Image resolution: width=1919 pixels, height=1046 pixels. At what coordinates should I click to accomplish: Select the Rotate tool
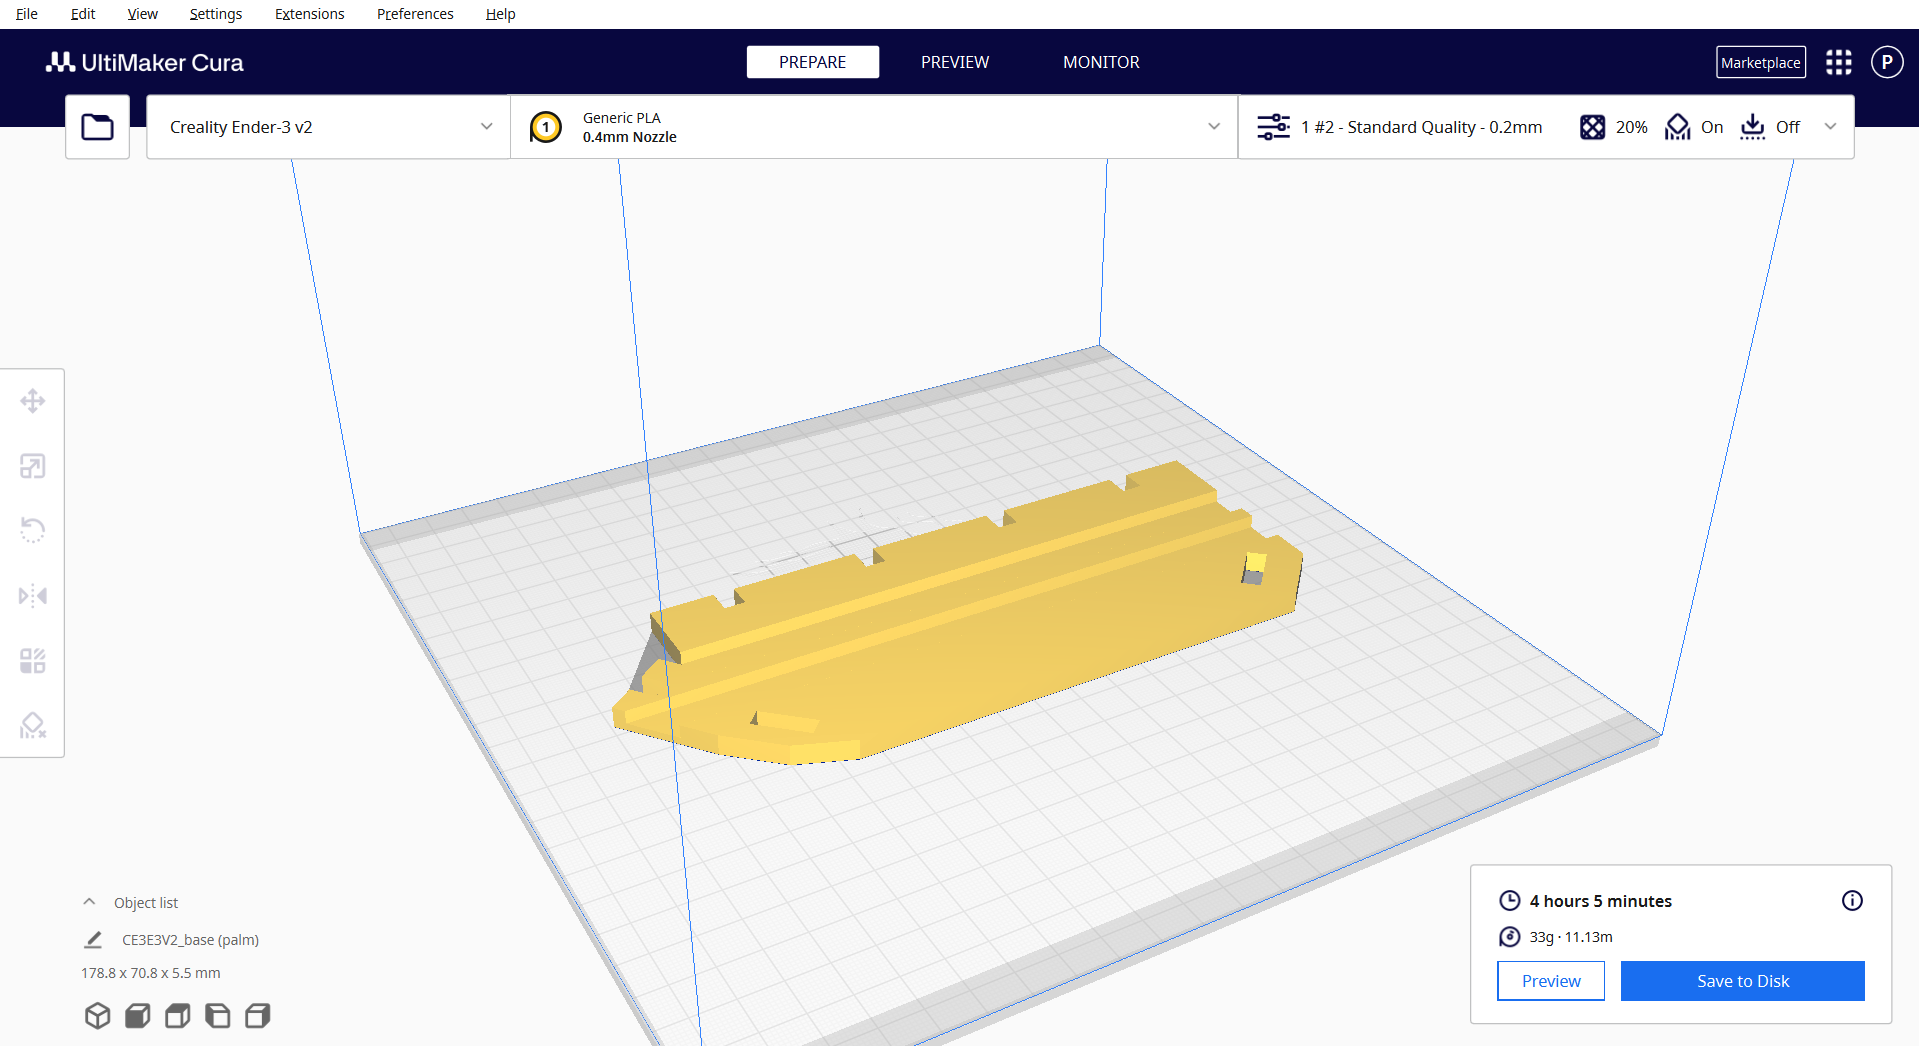[33, 530]
